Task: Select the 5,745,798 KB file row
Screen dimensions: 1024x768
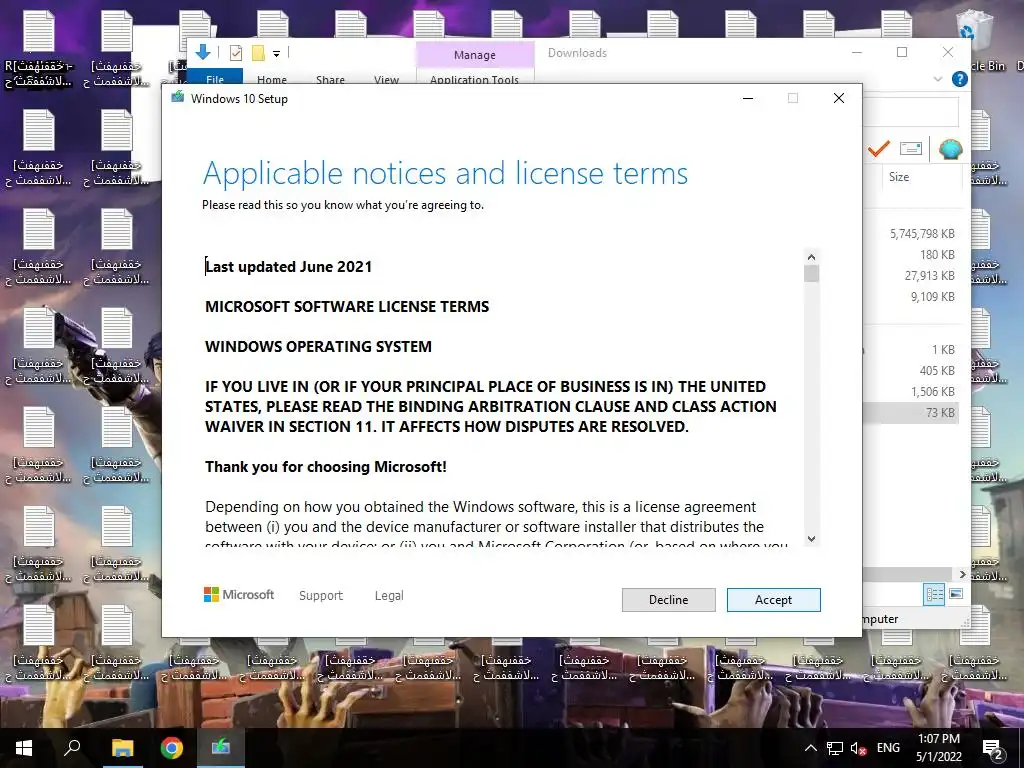Action: pos(912,233)
